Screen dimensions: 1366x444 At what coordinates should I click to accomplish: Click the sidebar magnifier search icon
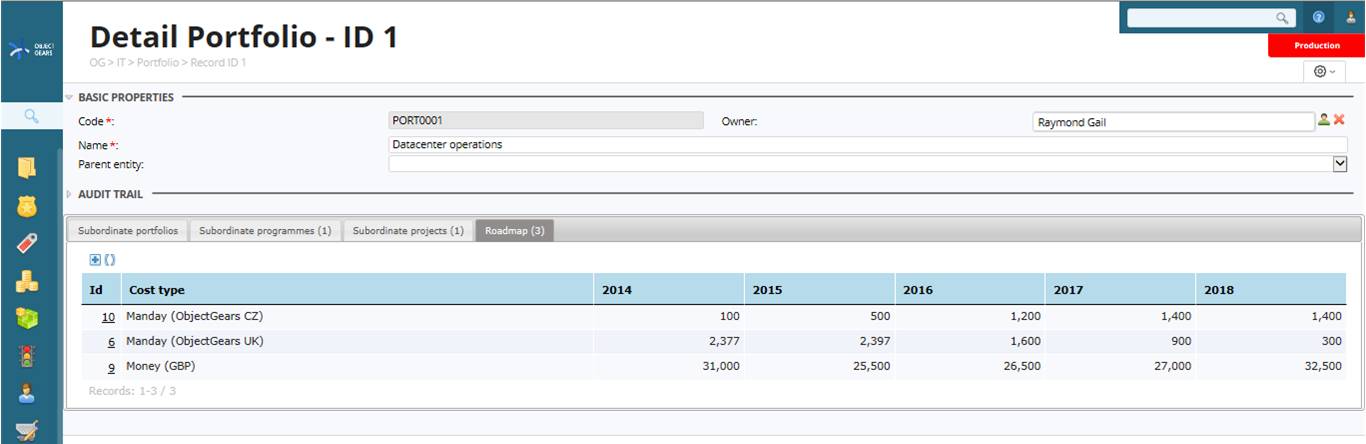point(31,116)
